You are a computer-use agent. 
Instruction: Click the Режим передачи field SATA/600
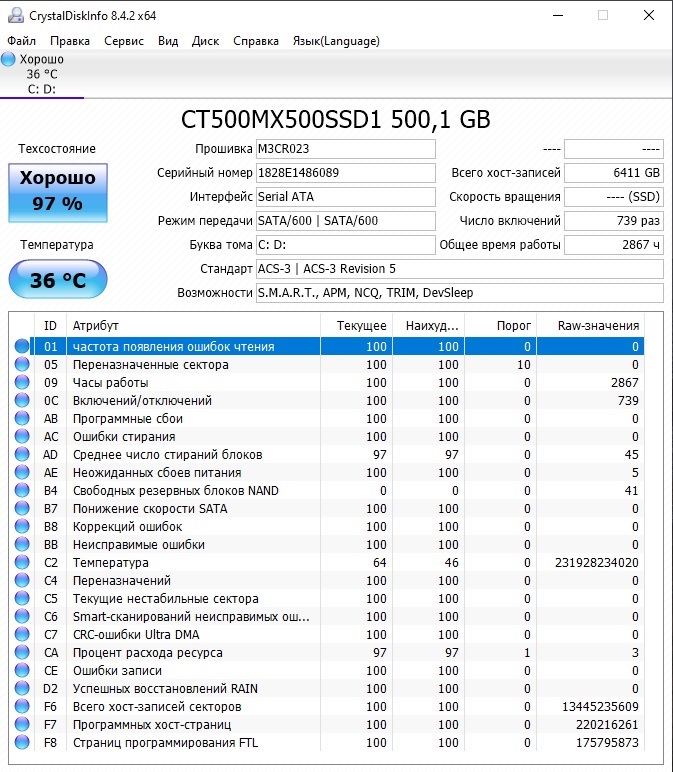pyautogui.click(x=346, y=221)
